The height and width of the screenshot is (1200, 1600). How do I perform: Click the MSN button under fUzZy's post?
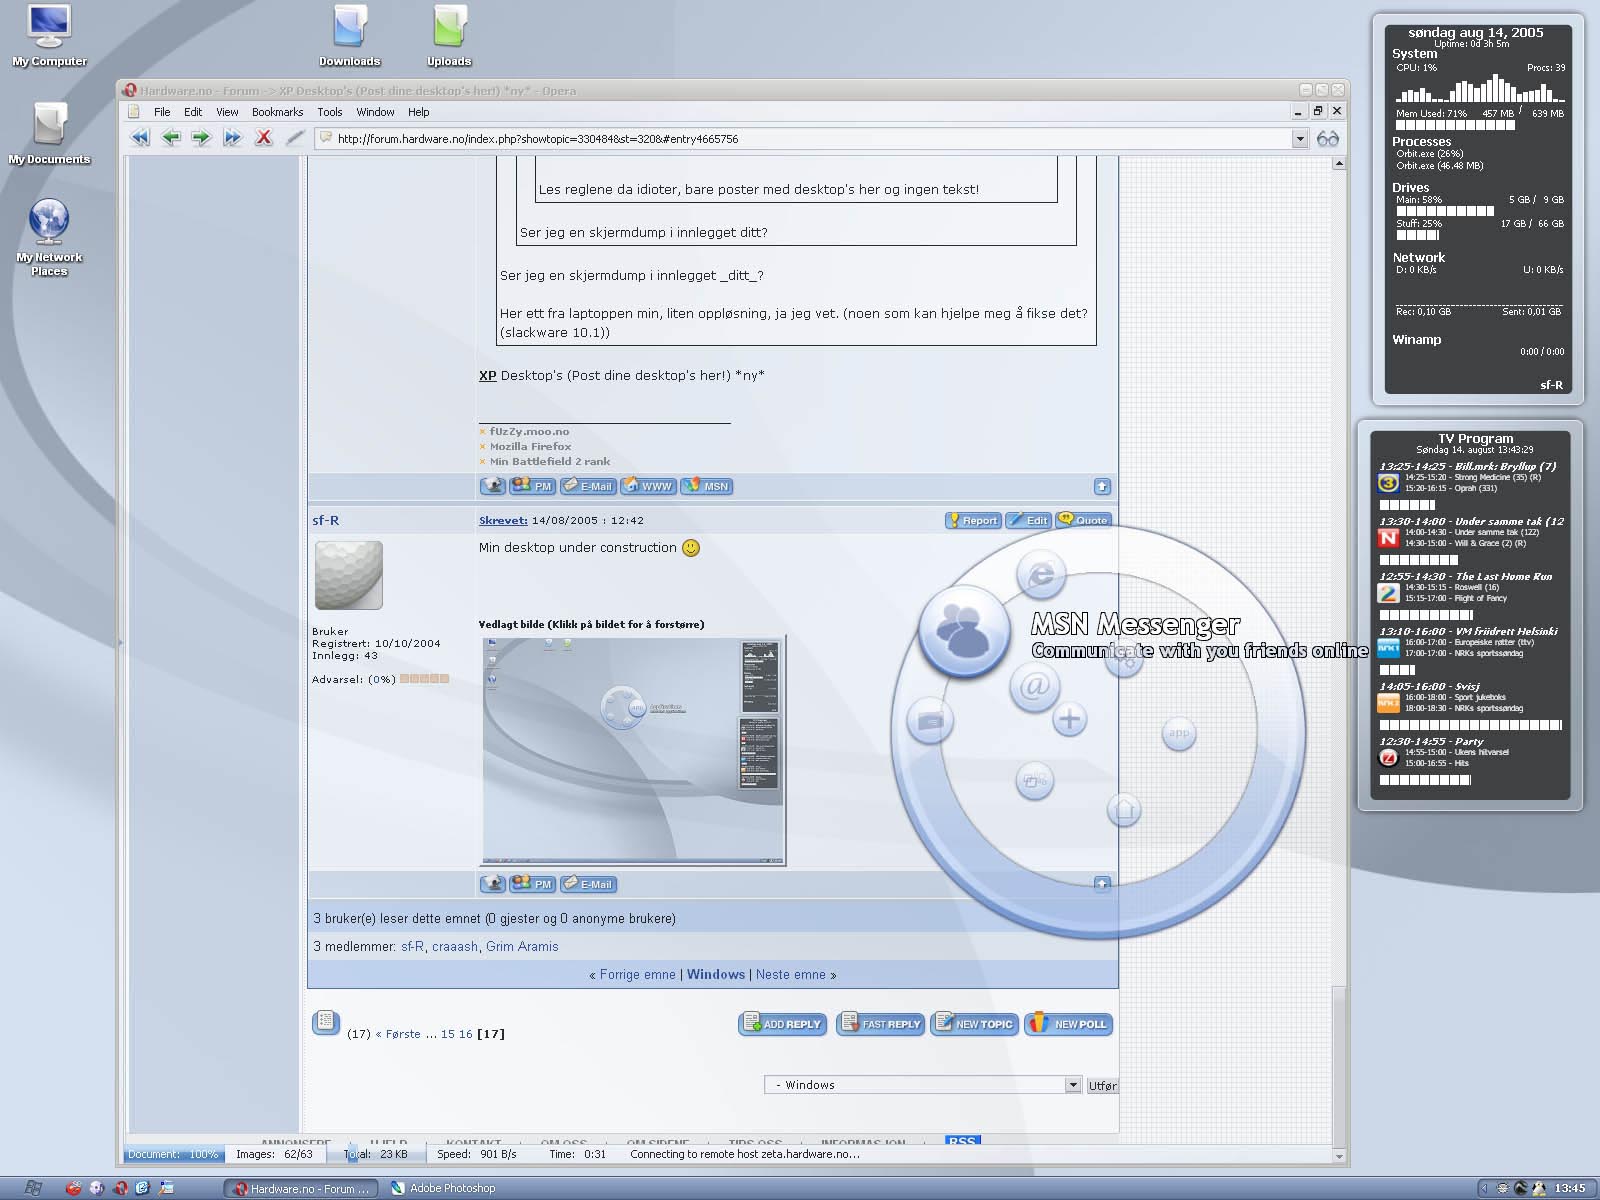click(x=707, y=486)
